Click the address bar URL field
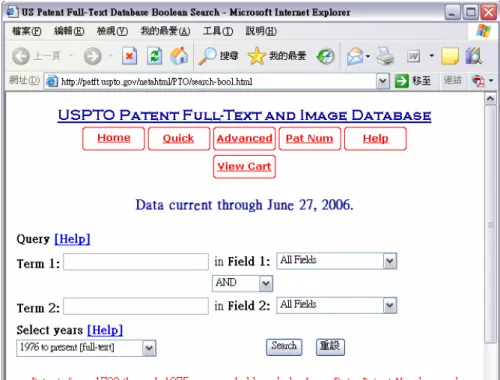 click(x=217, y=81)
